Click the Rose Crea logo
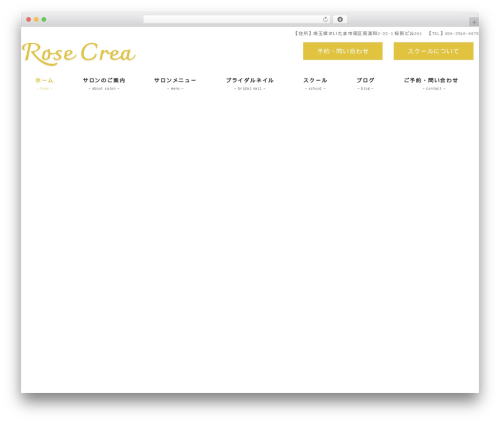The height and width of the screenshot is (423, 500). tap(79, 53)
